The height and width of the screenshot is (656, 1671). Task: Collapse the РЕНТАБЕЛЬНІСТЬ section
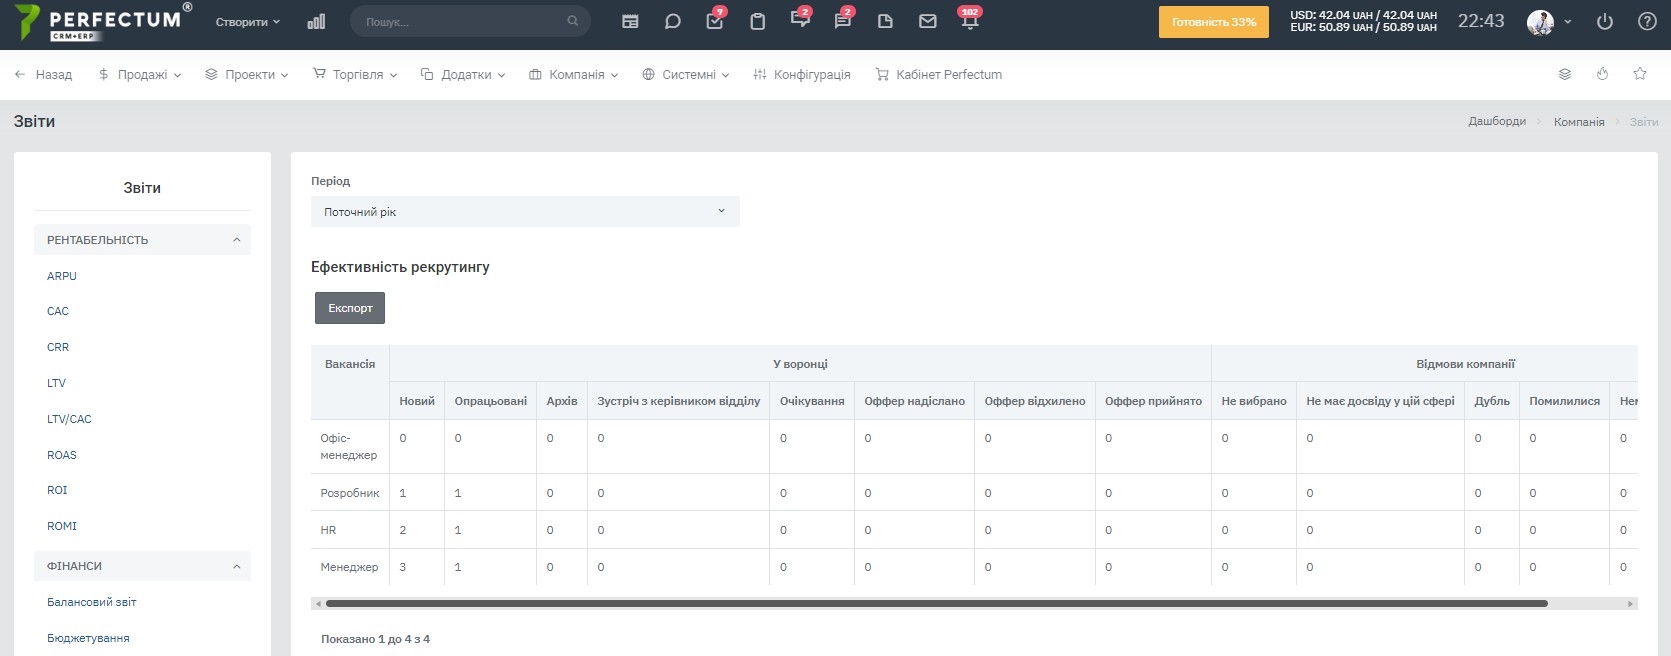pyautogui.click(x=142, y=240)
